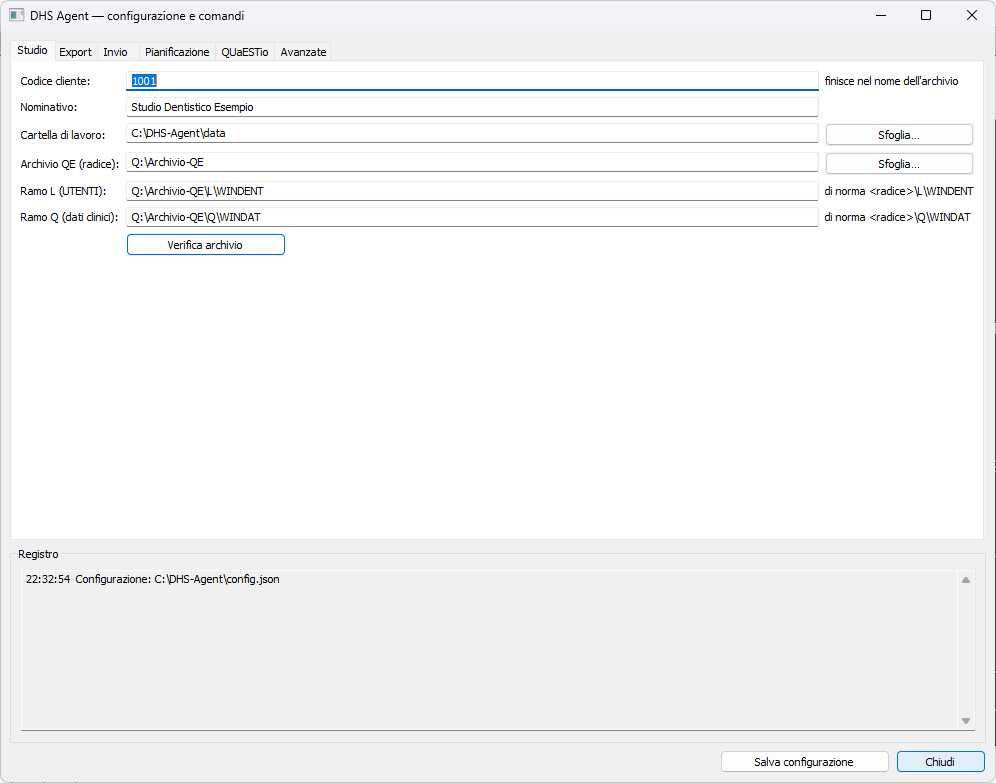This screenshot has width=996, height=783.
Task: Open the Avanzate tab
Action: tap(304, 52)
